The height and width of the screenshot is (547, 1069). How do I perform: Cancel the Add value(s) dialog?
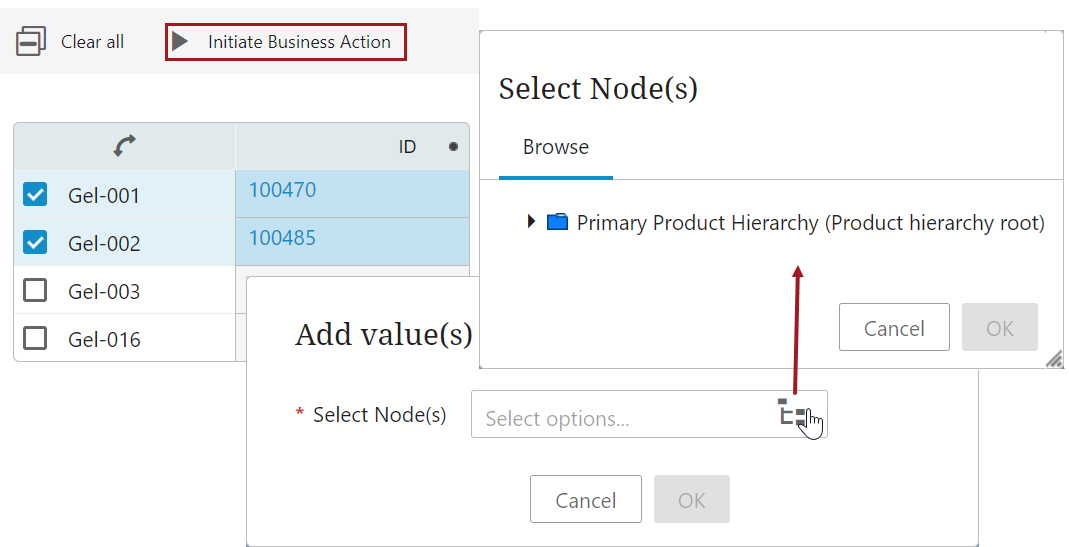coord(586,500)
